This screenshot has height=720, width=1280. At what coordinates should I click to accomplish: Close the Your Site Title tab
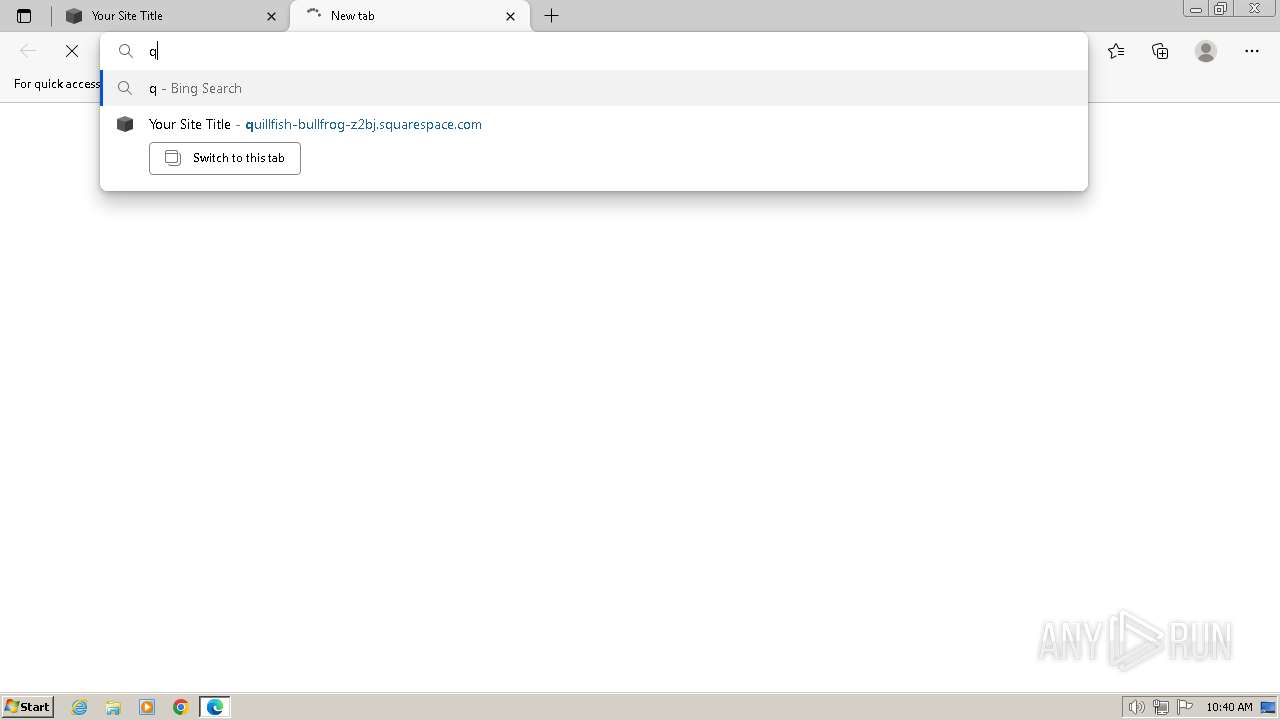click(271, 16)
